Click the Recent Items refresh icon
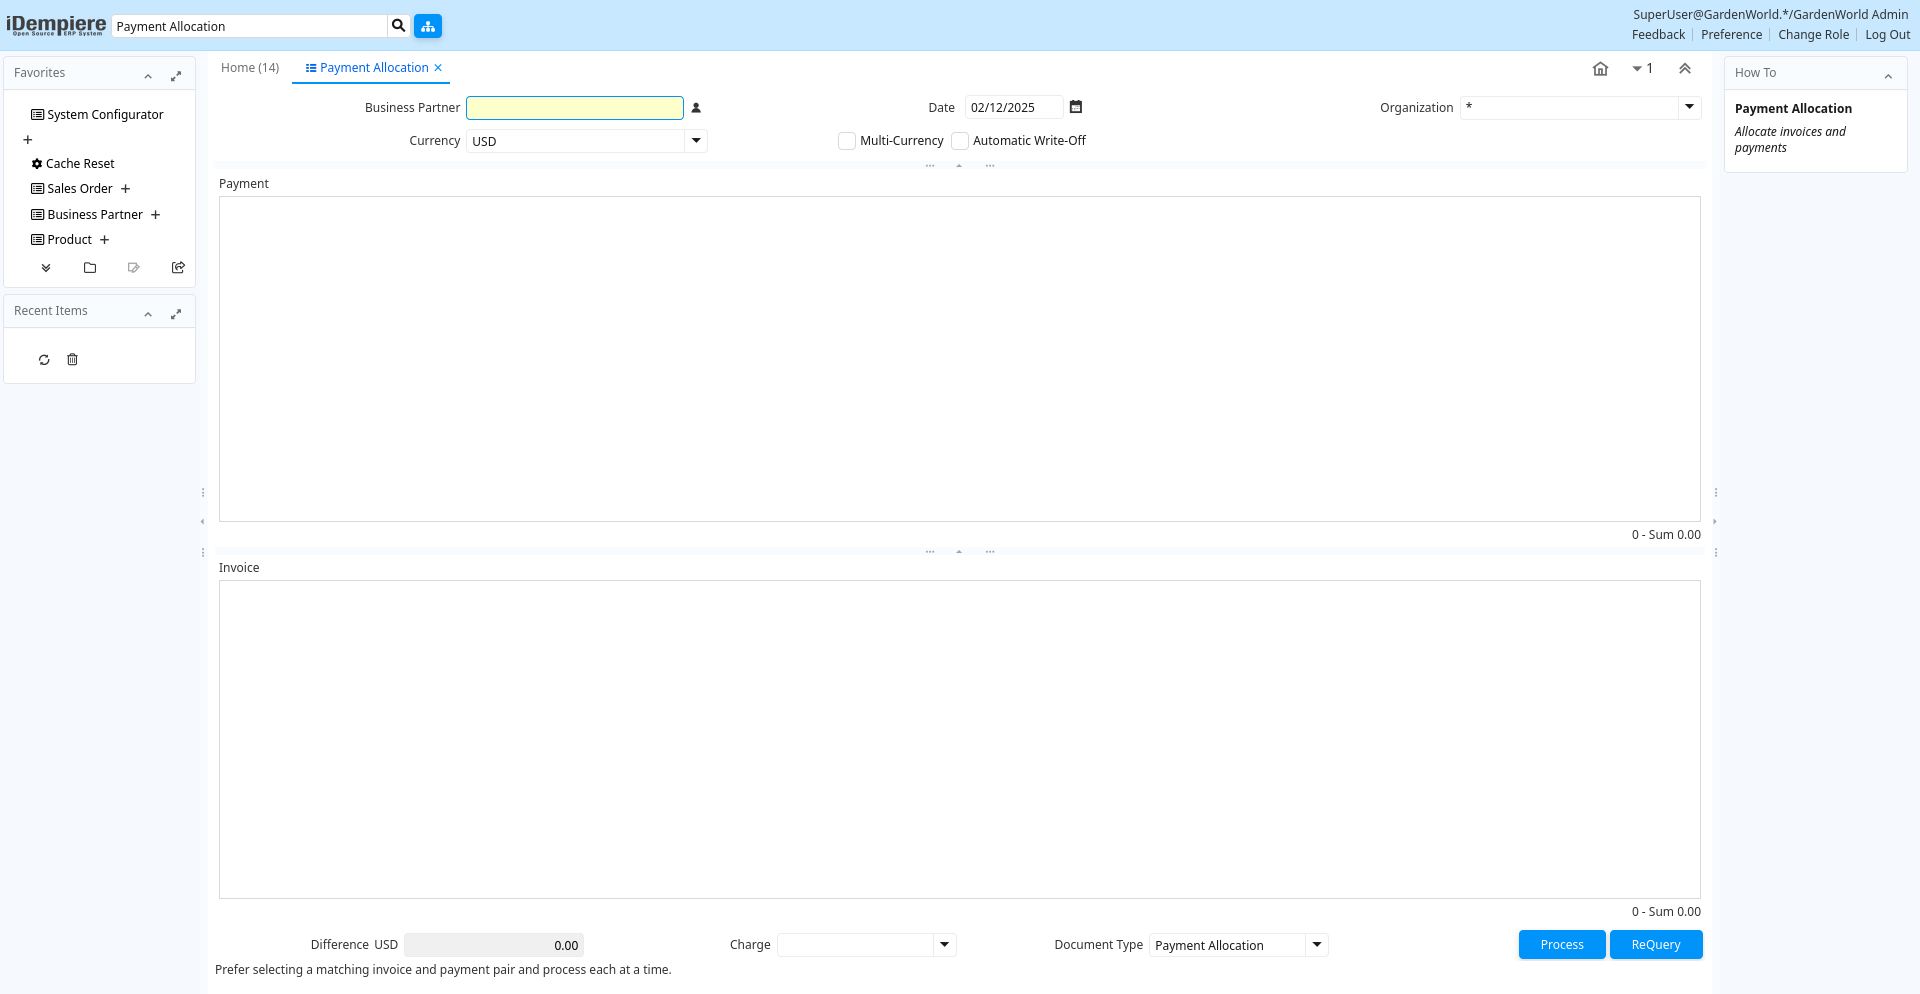This screenshot has width=1920, height=994. point(44,360)
